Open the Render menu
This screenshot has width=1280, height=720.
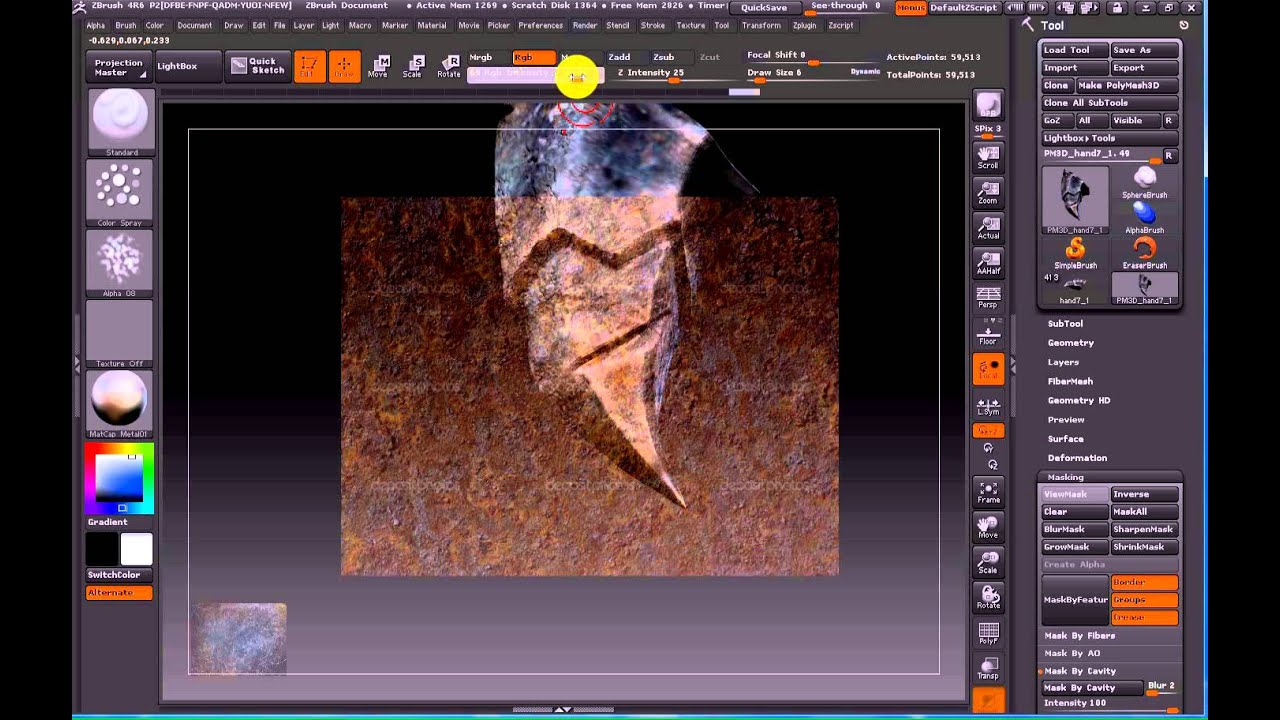click(585, 25)
